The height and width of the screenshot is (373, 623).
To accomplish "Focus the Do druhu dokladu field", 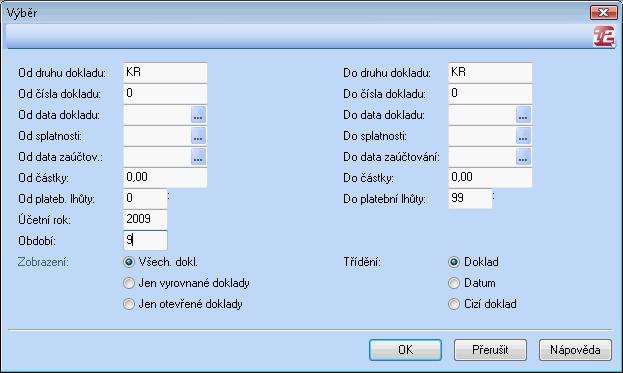I will point(490,73).
